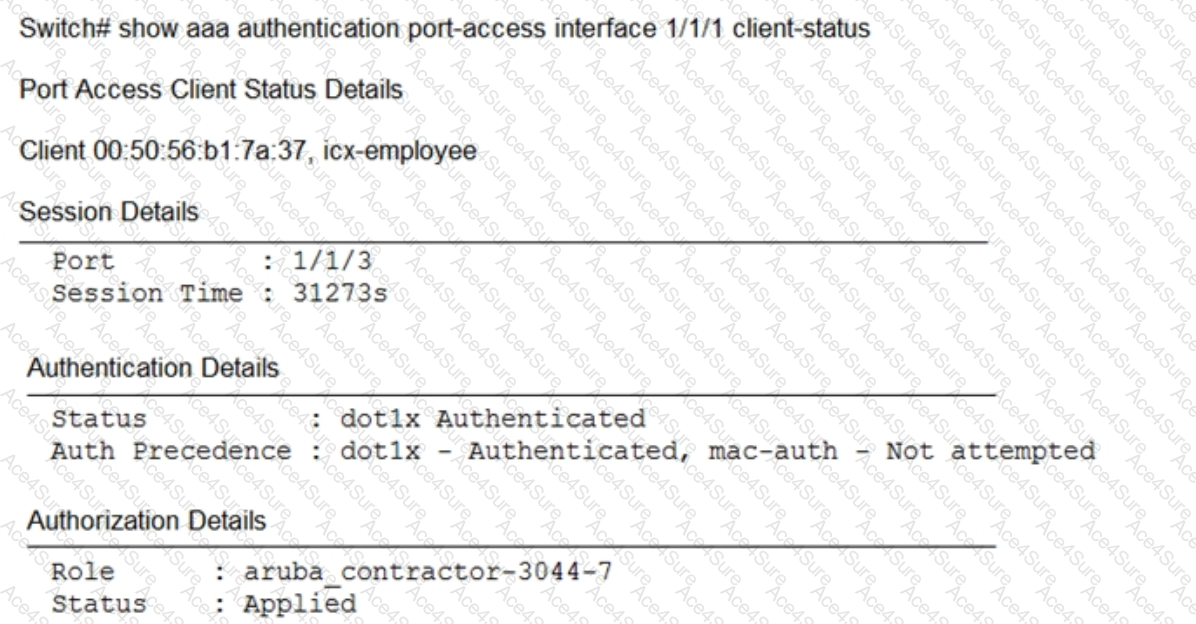Screen dimensions: 1196x624
Task: Click the 'Auth Precedence' label
Action: click(171, 450)
